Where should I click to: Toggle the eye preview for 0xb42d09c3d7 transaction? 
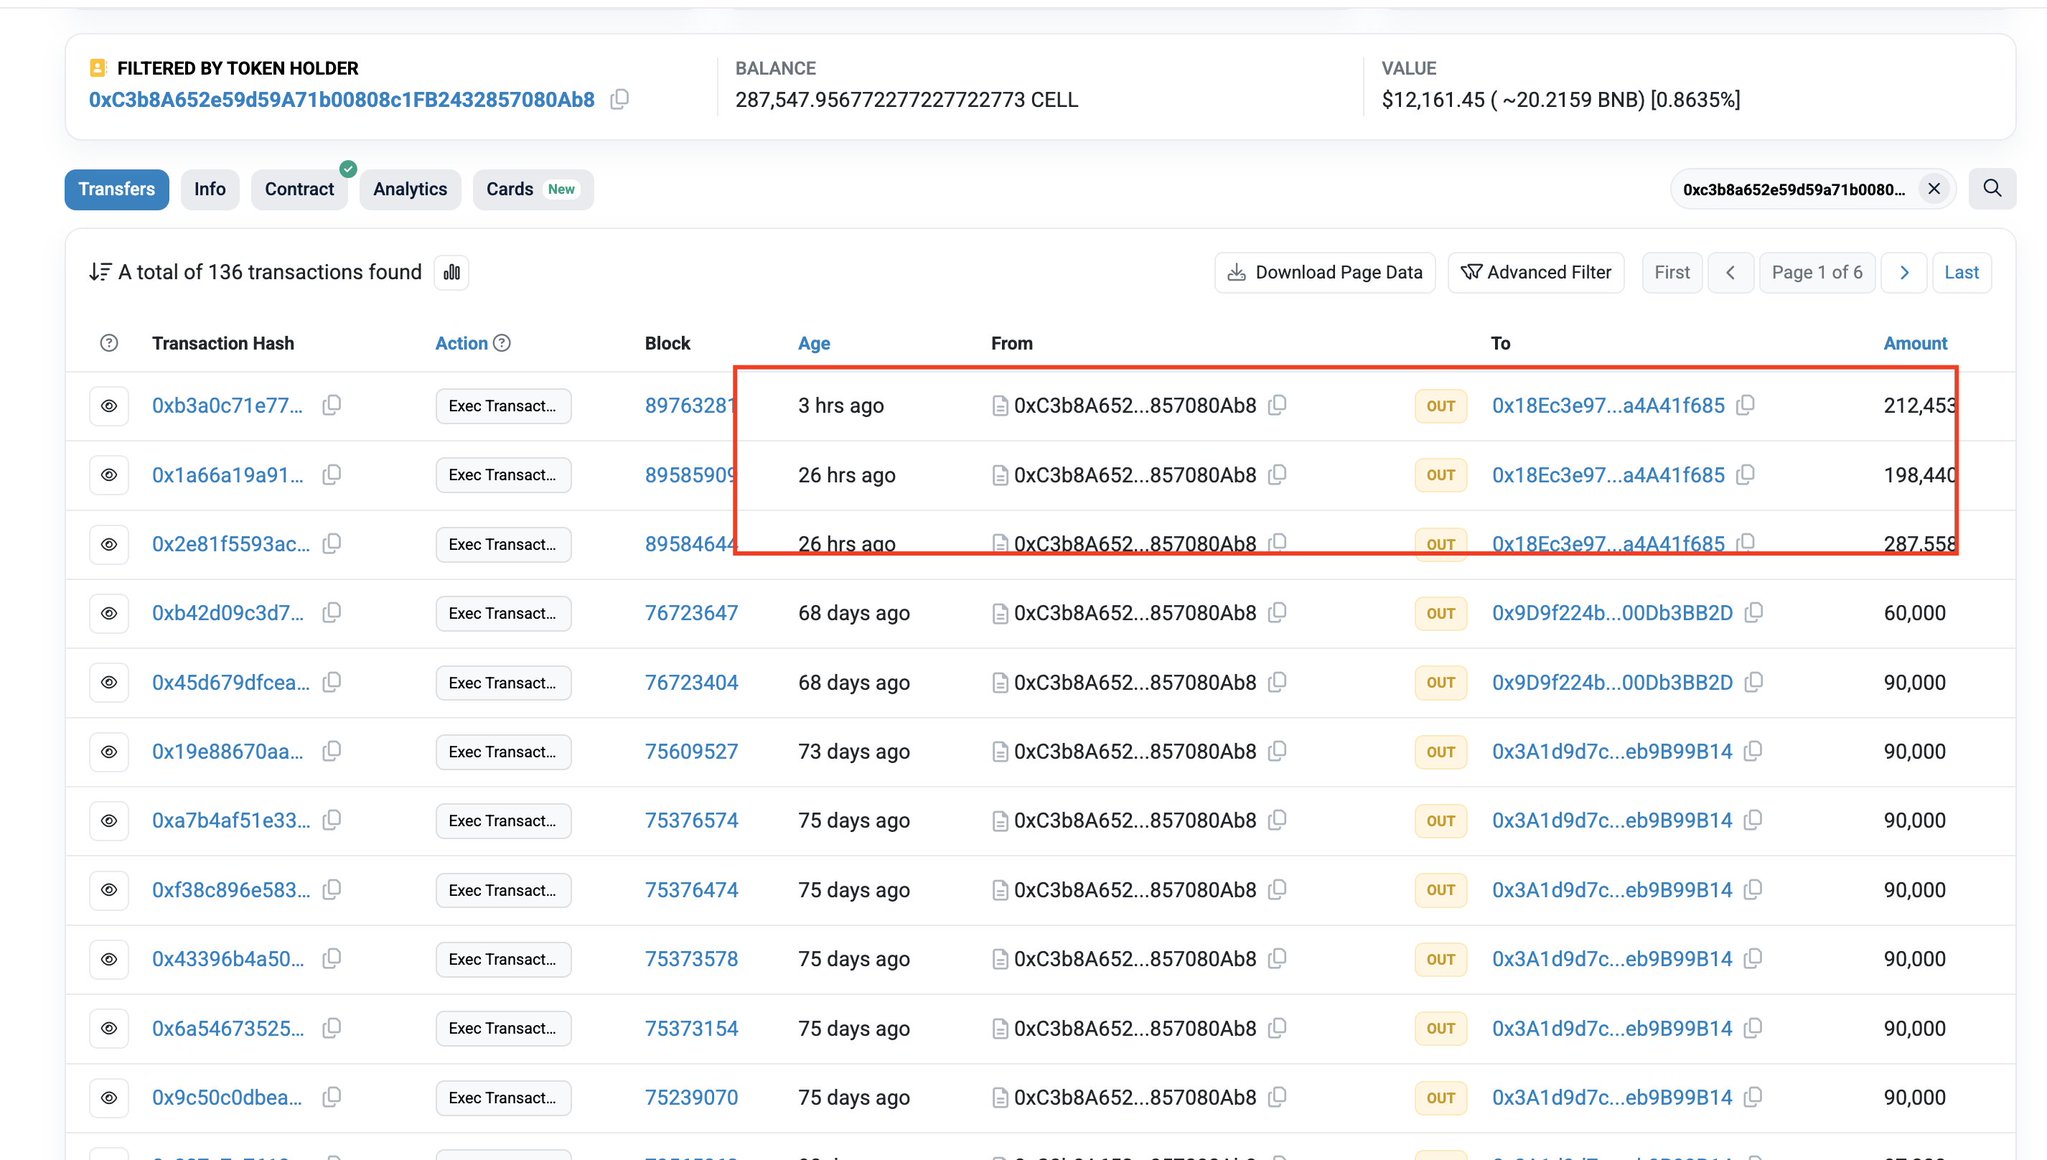109,613
